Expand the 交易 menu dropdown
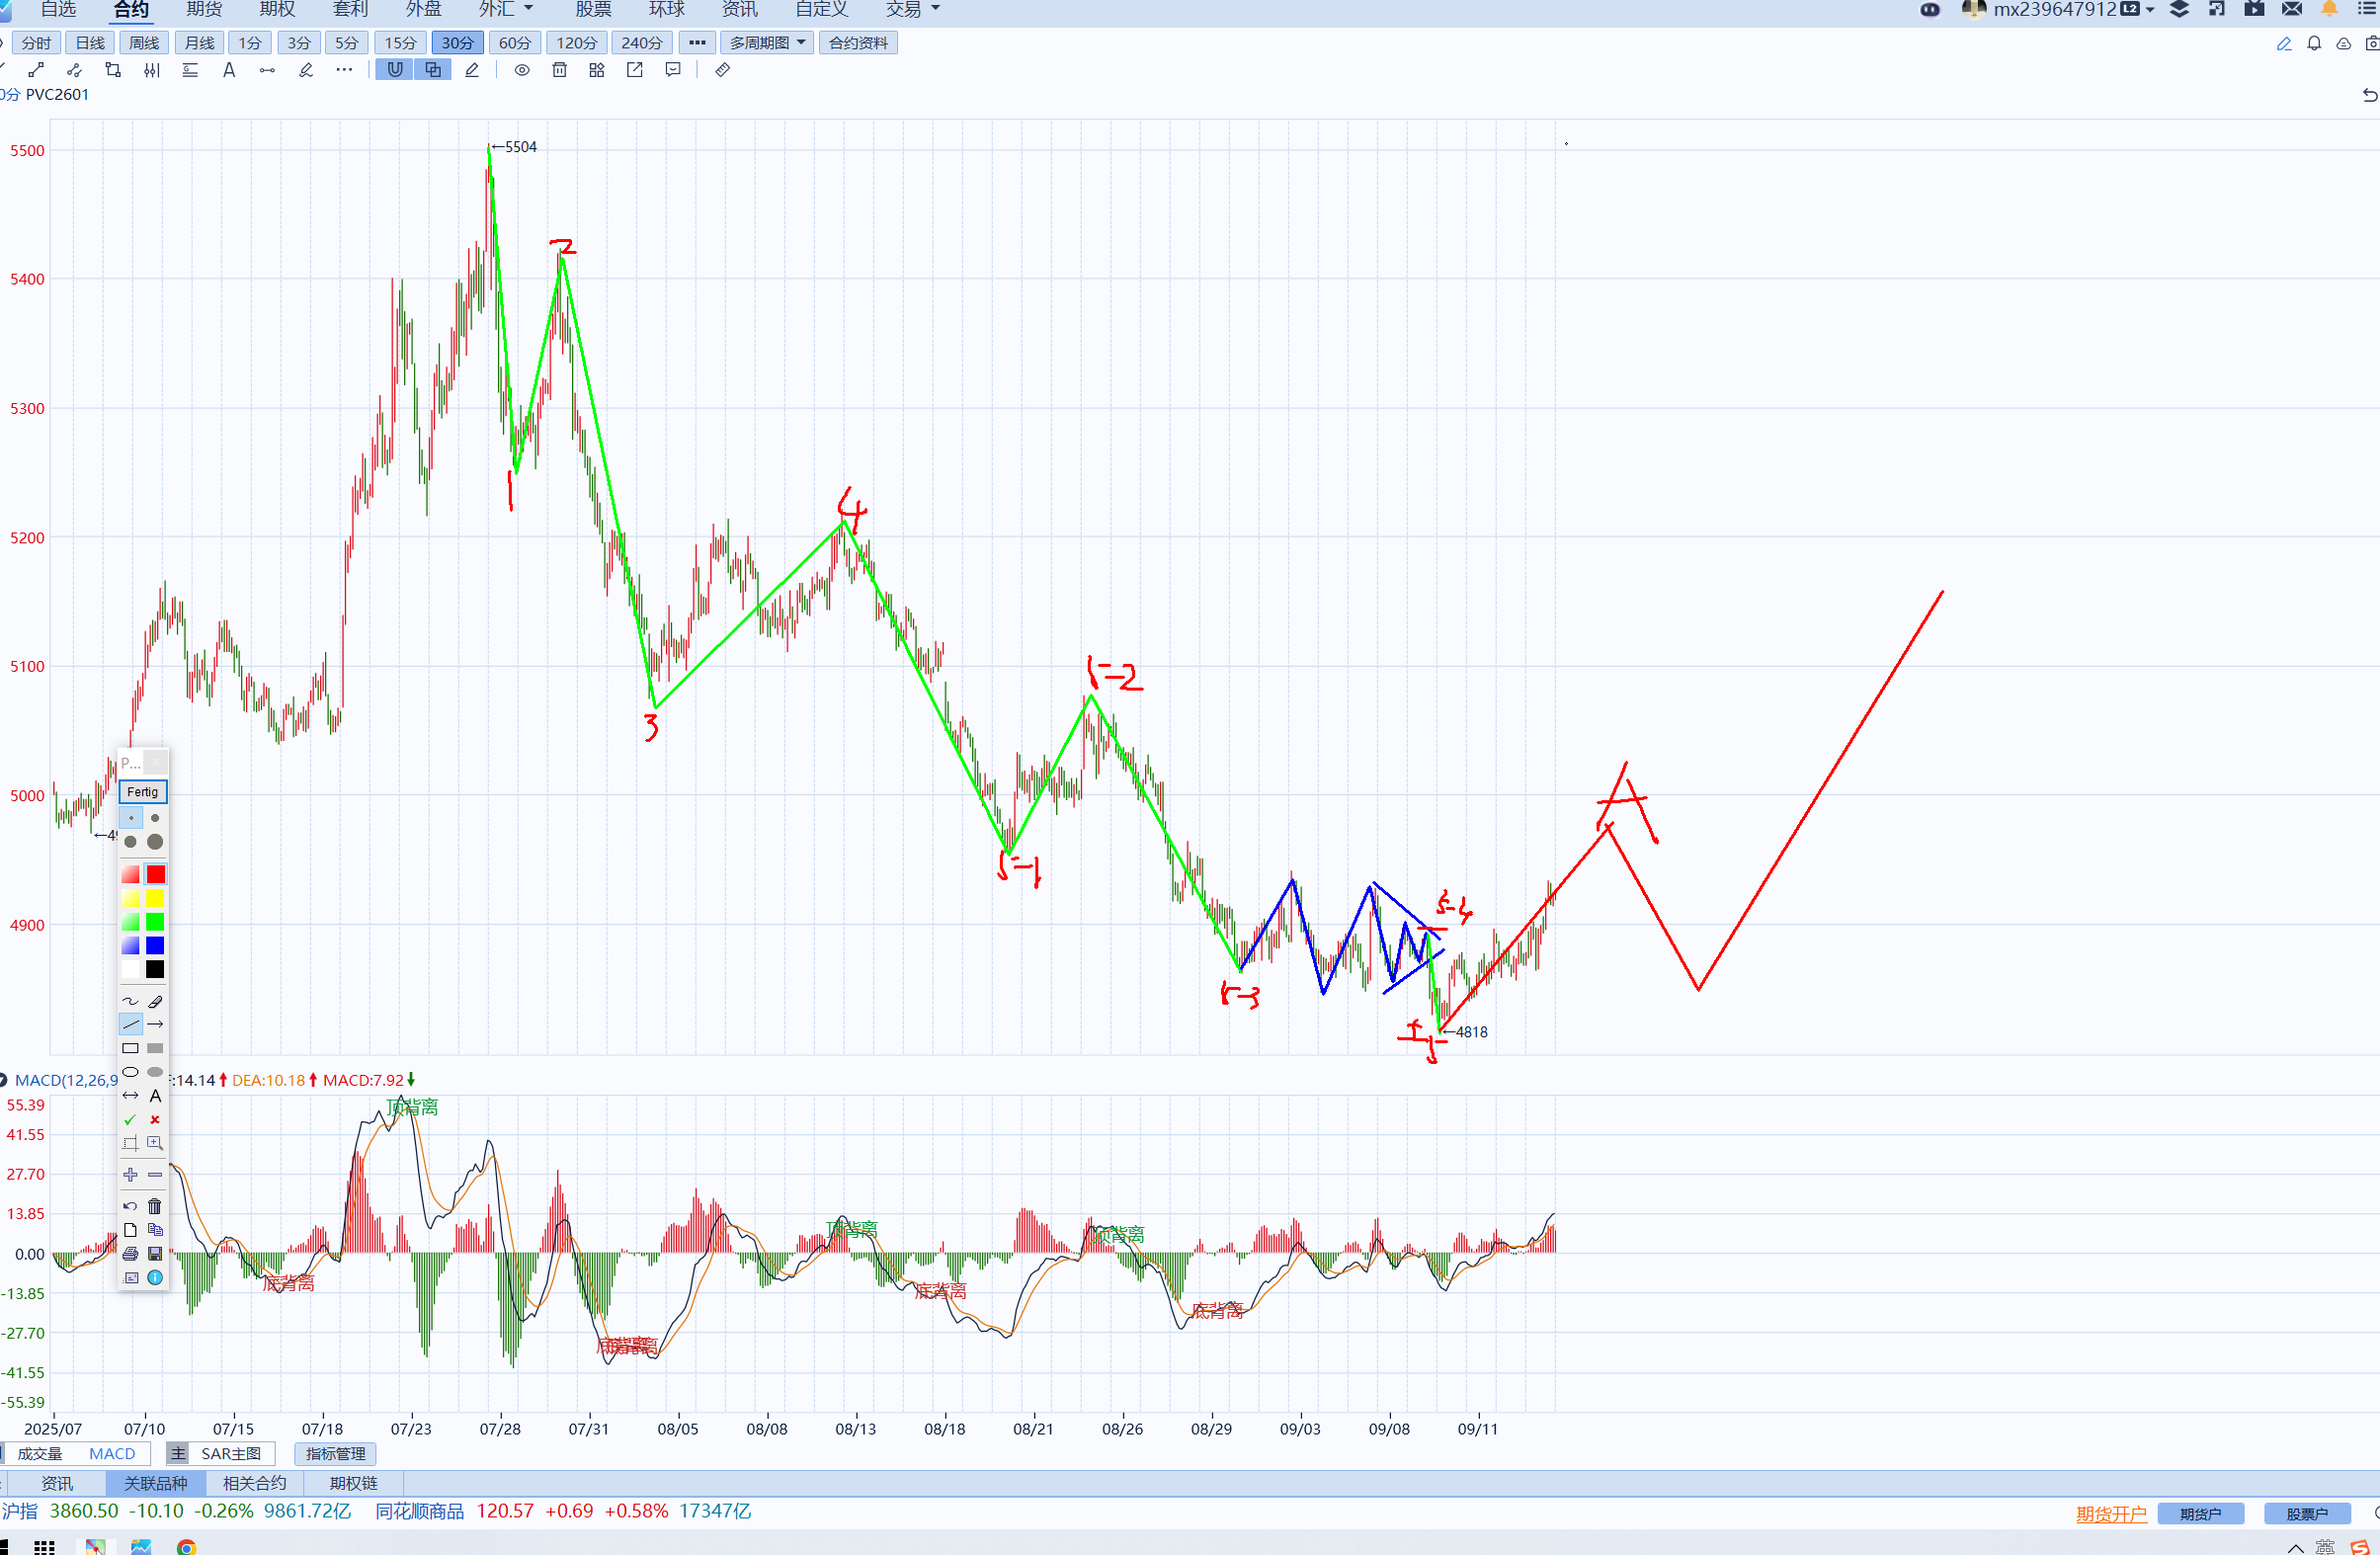The height and width of the screenshot is (1555, 2380). [913, 10]
